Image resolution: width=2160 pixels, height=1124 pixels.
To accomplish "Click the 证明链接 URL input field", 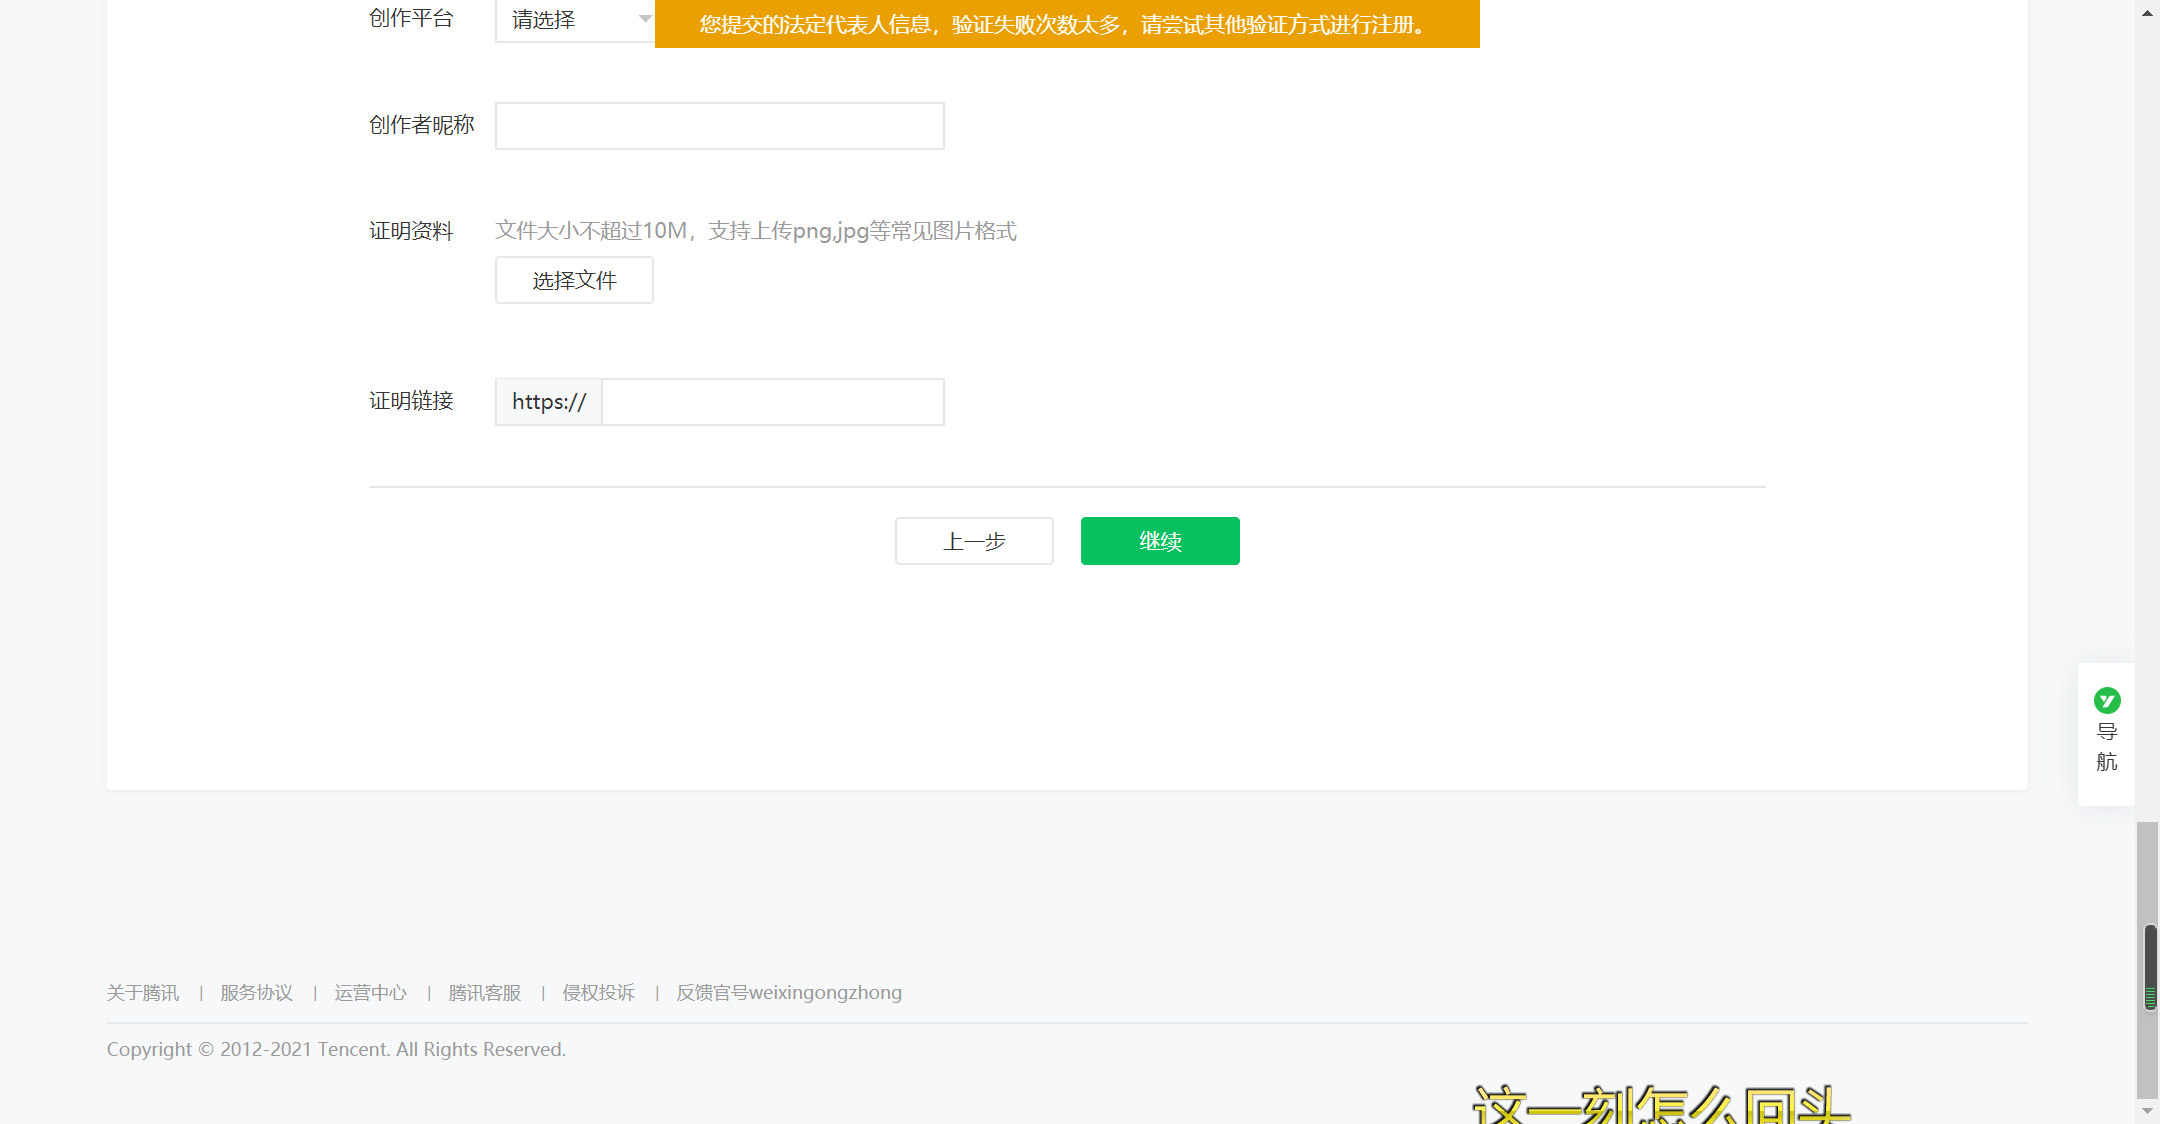I will (772, 402).
